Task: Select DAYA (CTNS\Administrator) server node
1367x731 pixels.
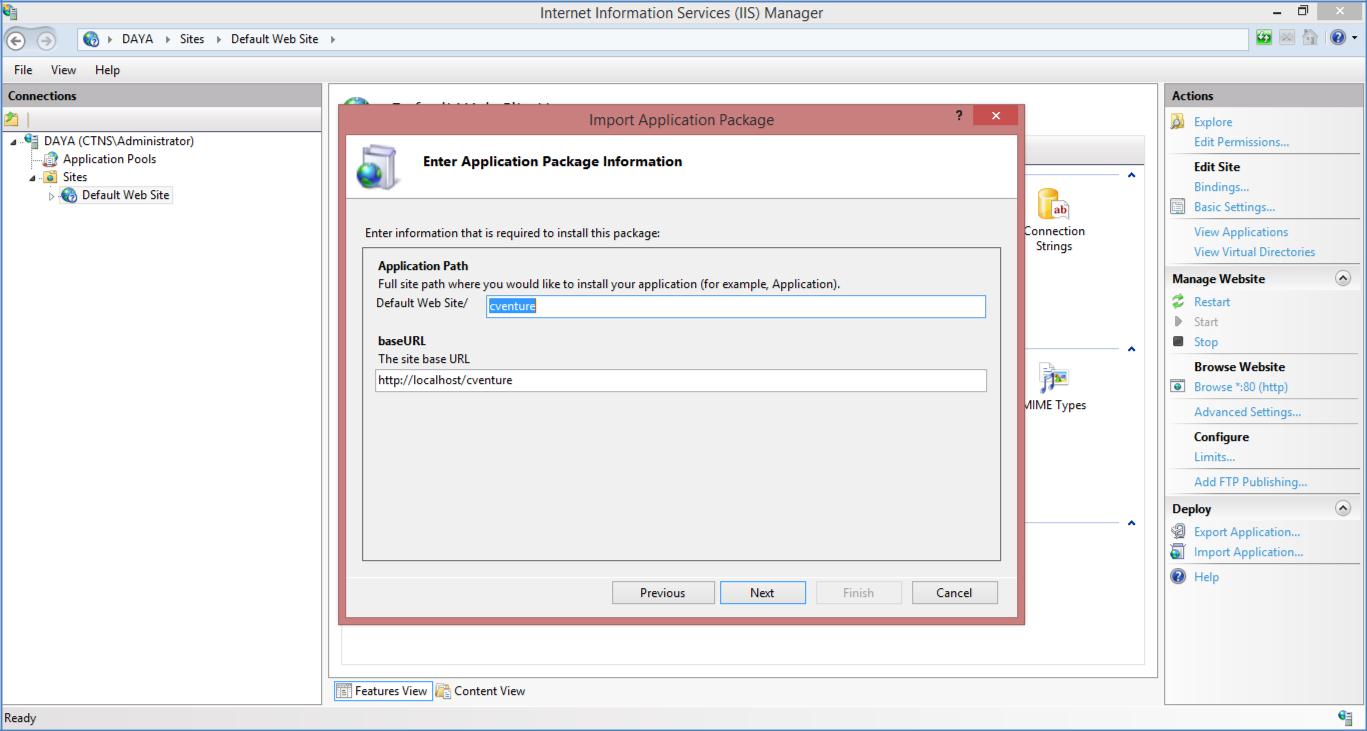Action: click(119, 141)
